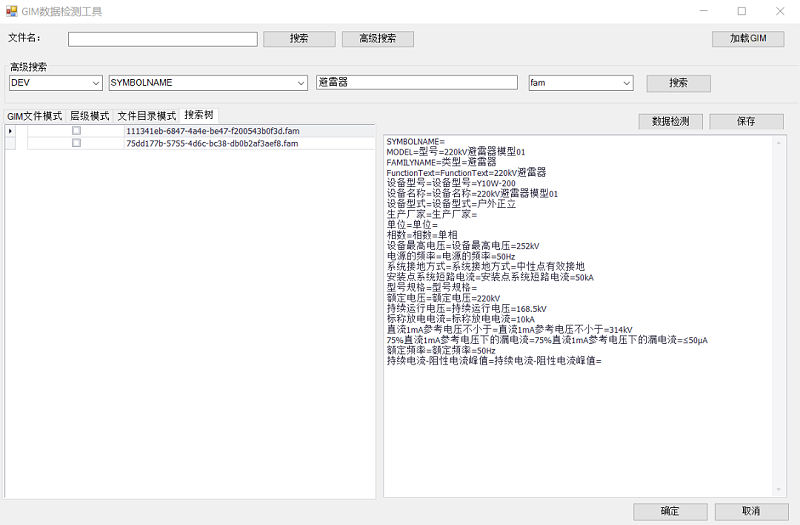Image resolution: width=800 pixels, height=525 pixels.
Task: Switch to 层级模式 tab
Action: 90,116
